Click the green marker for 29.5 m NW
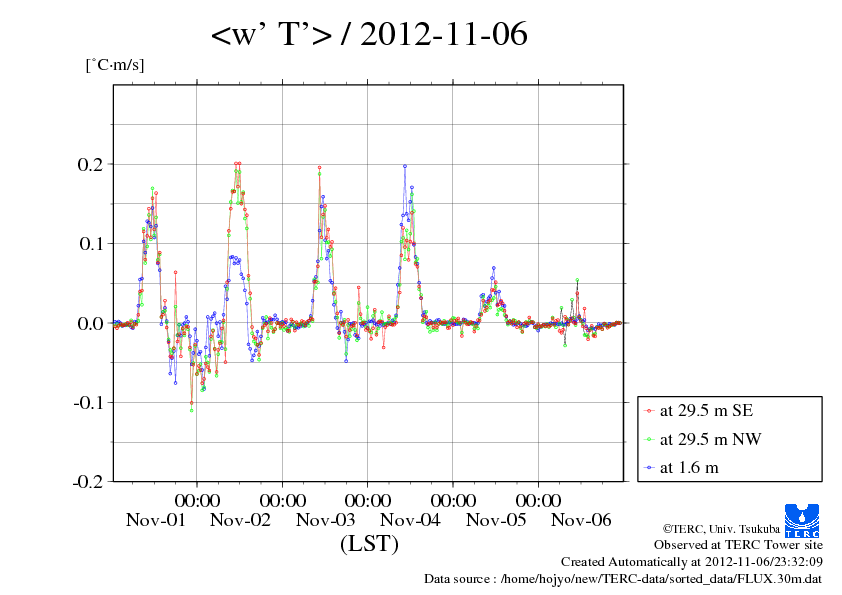The height and width of the screenshot is (595, 842). point(649,439)
